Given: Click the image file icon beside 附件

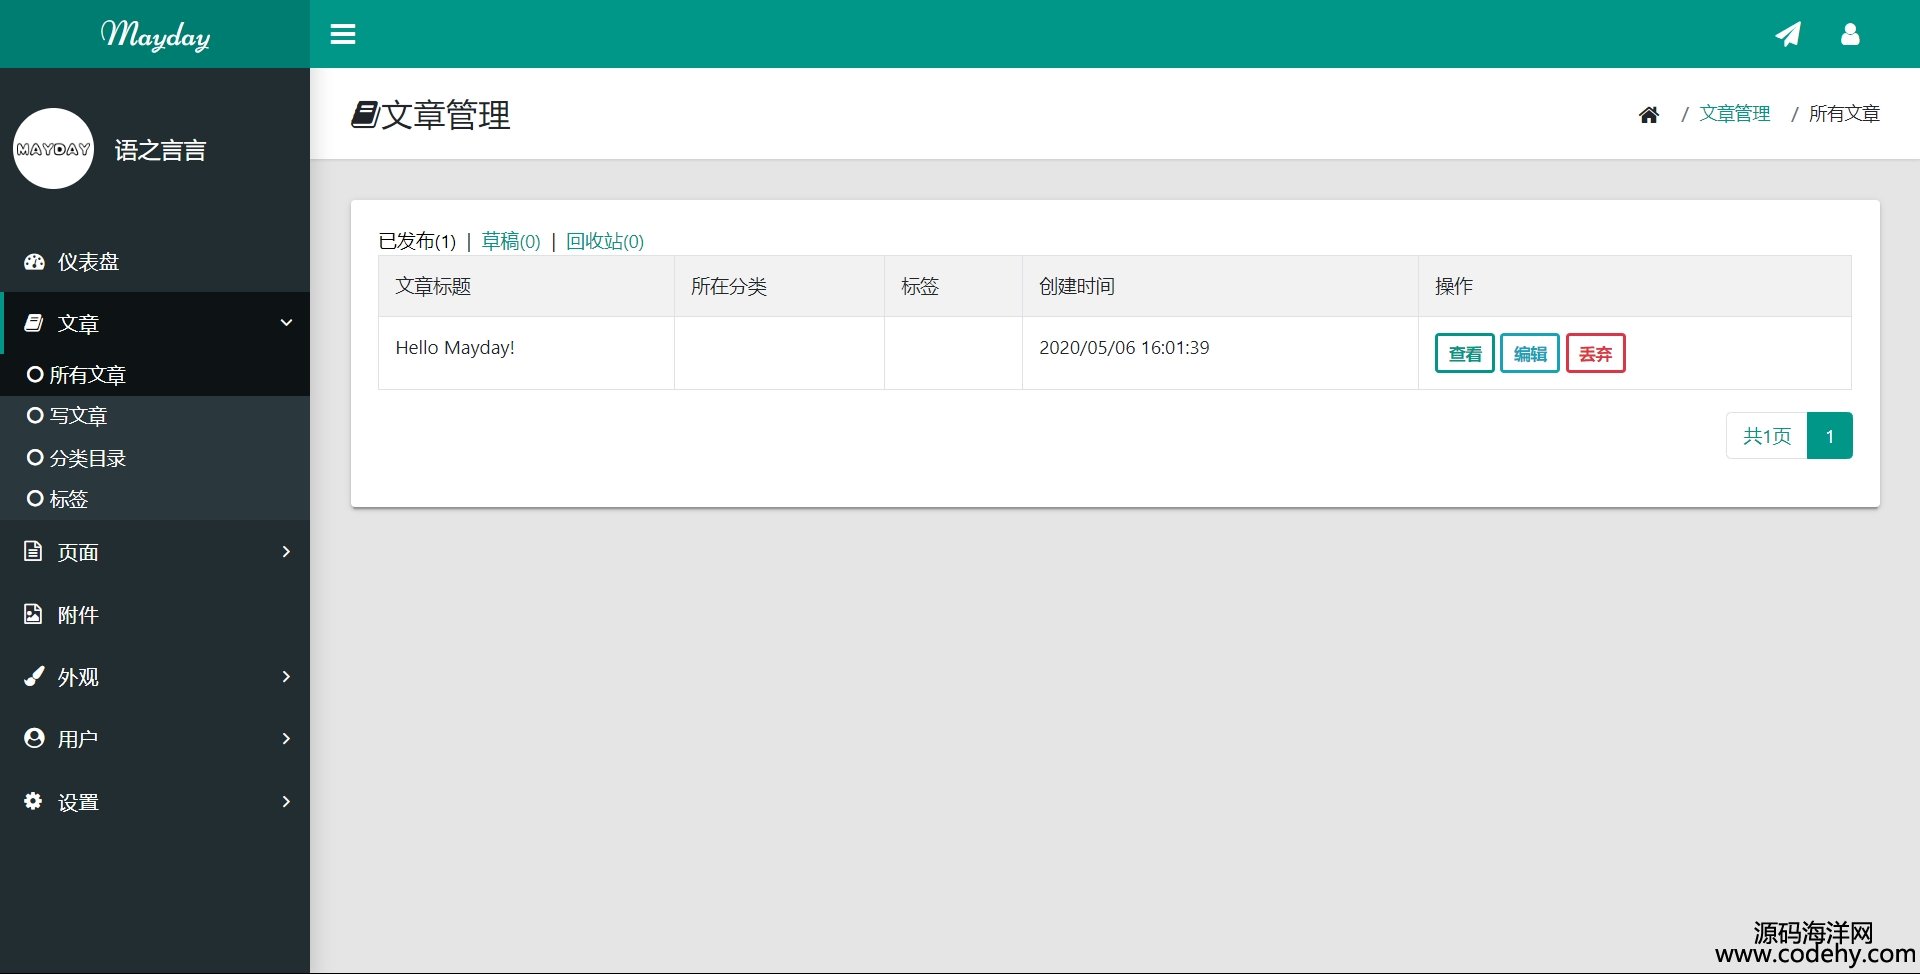Looking at the screenshot, I should [33, 614].
